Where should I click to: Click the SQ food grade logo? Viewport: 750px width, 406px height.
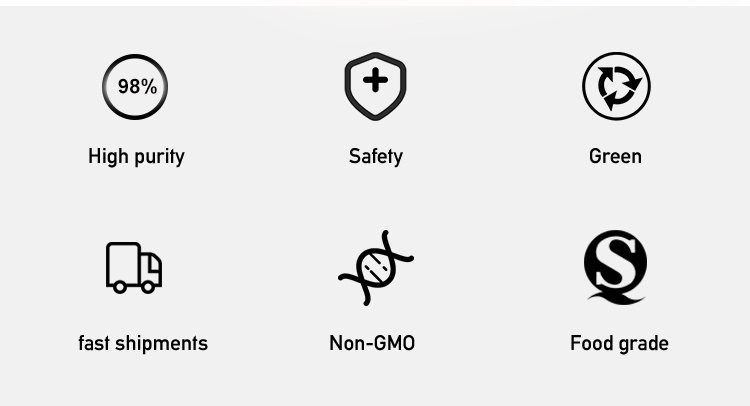[x=615, y=266]
